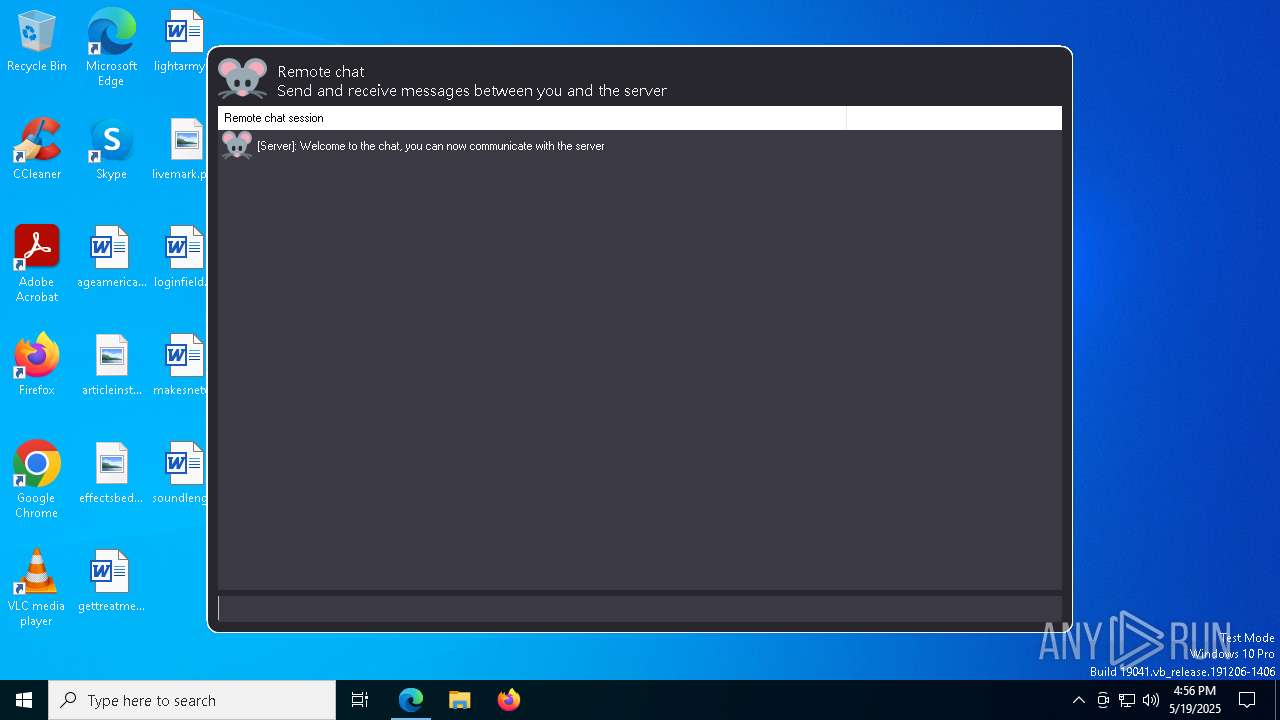Show hidden system tray icons

pyautogui.click(x=1078, y=700)
